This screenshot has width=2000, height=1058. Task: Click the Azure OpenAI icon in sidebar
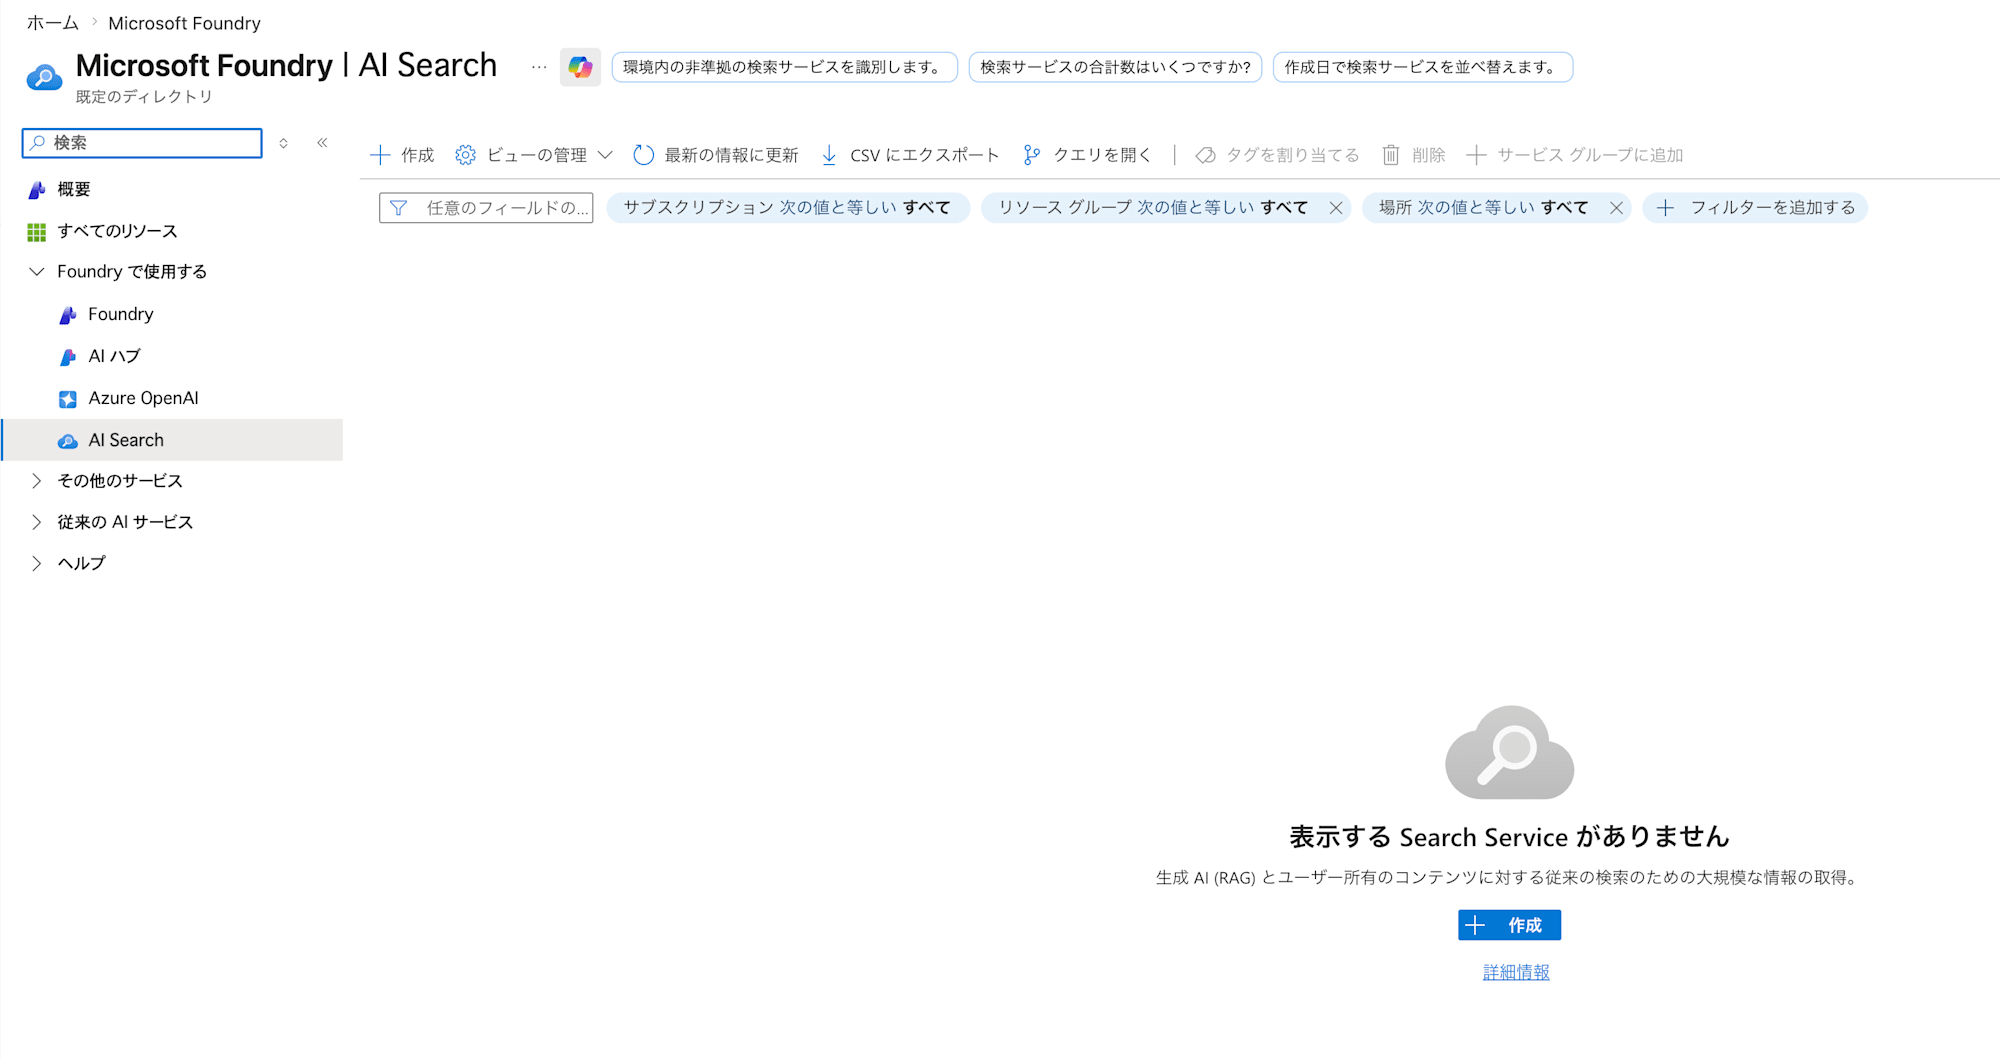click(x=68, y=399)
